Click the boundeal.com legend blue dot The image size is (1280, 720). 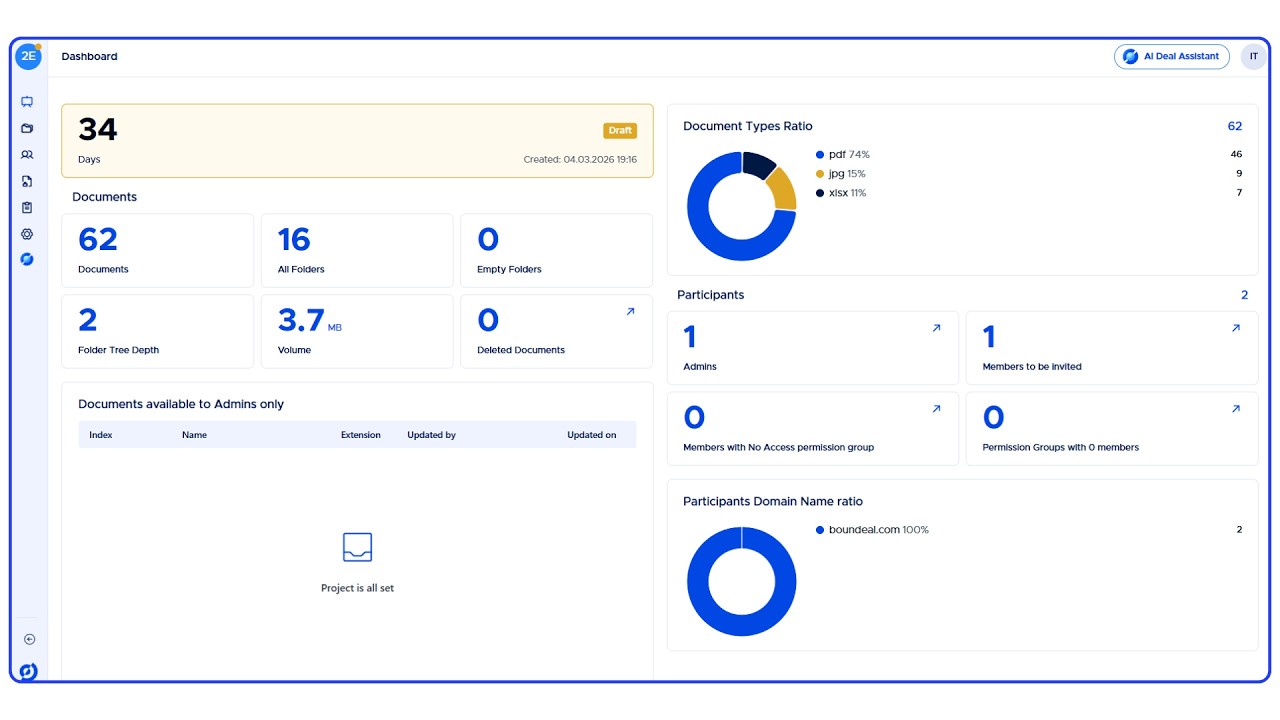click(820, 530)
